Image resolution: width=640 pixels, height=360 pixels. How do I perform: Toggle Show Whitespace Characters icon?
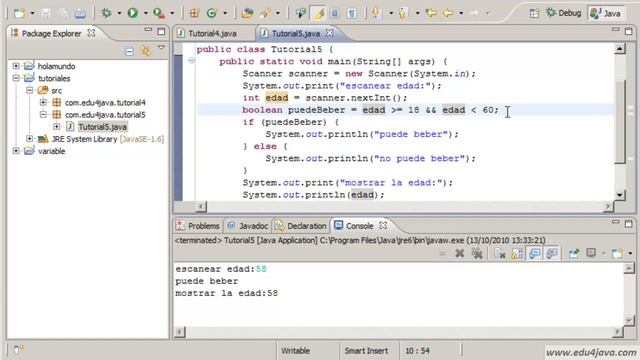click(x=351, y=13)
